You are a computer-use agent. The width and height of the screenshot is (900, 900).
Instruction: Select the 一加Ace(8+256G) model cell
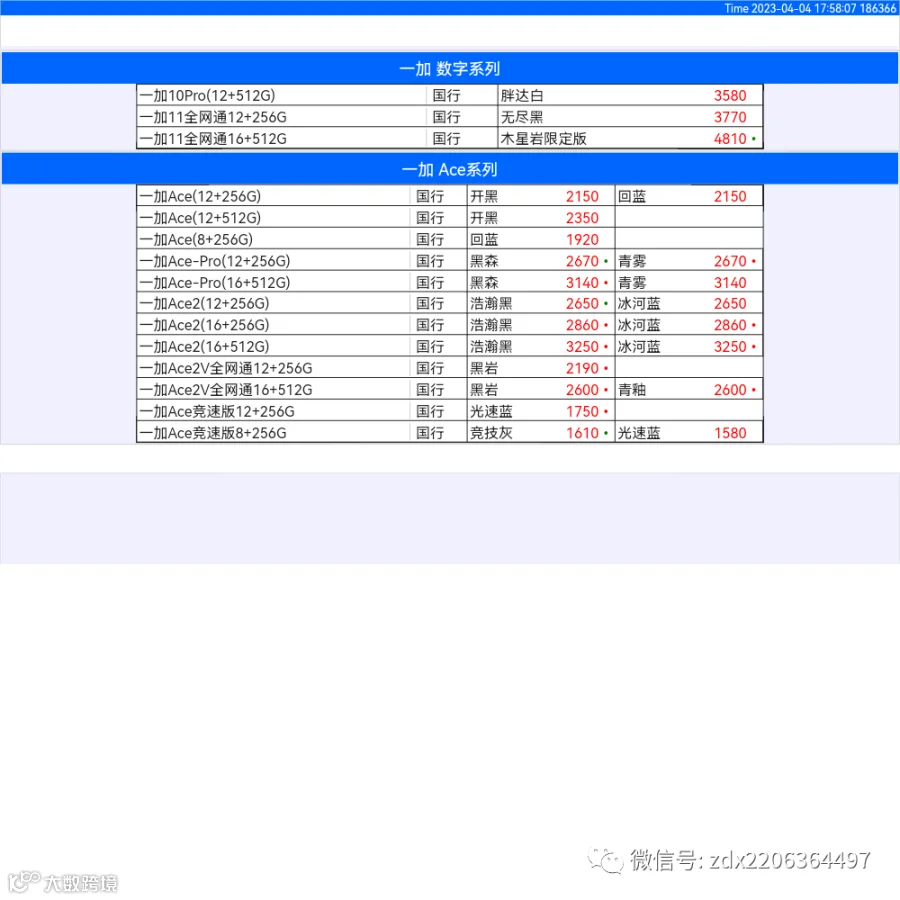pyautogui.click(x=273, y=239)
